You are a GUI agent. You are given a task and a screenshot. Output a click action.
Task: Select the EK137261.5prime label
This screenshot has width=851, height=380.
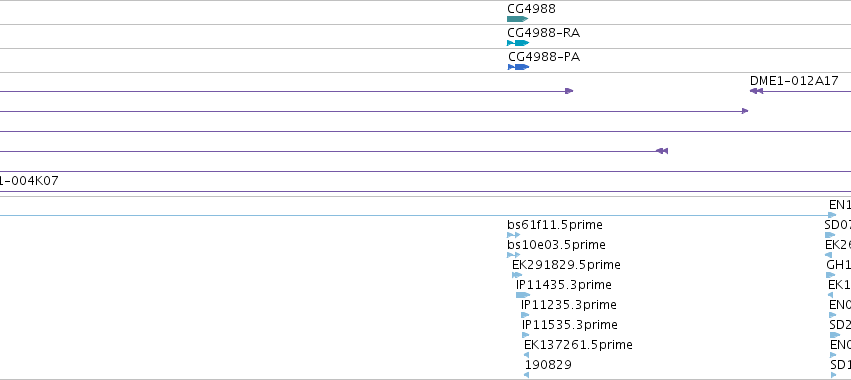(x=578, y=345)
